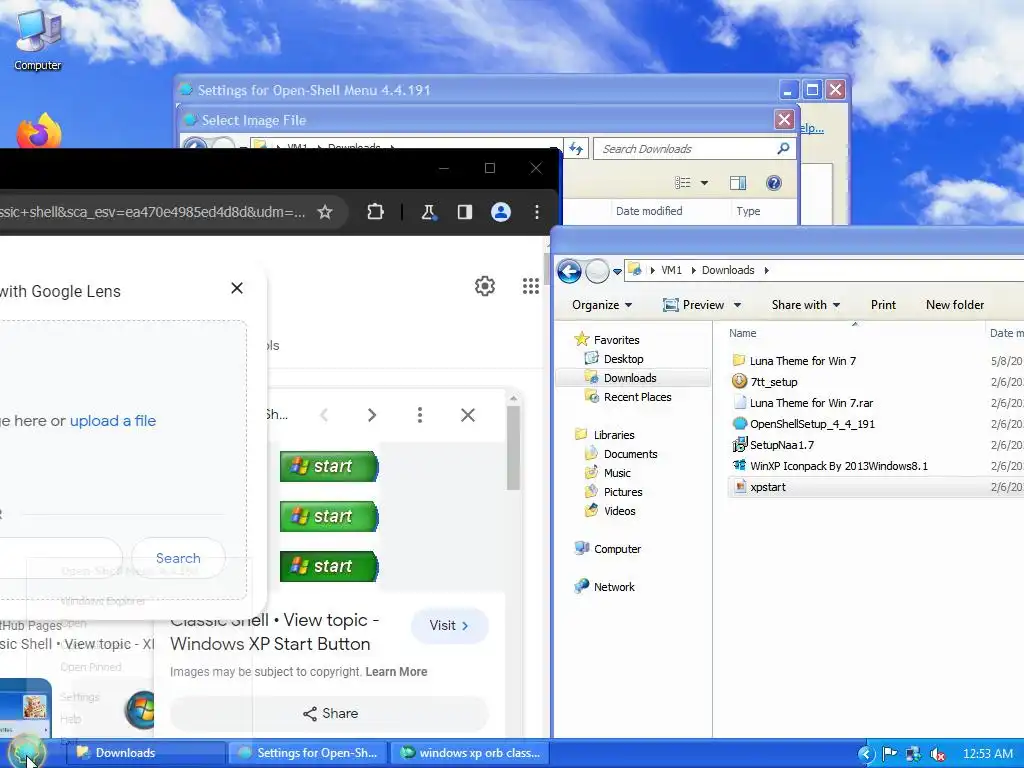Open Music library

click(616, 473)
